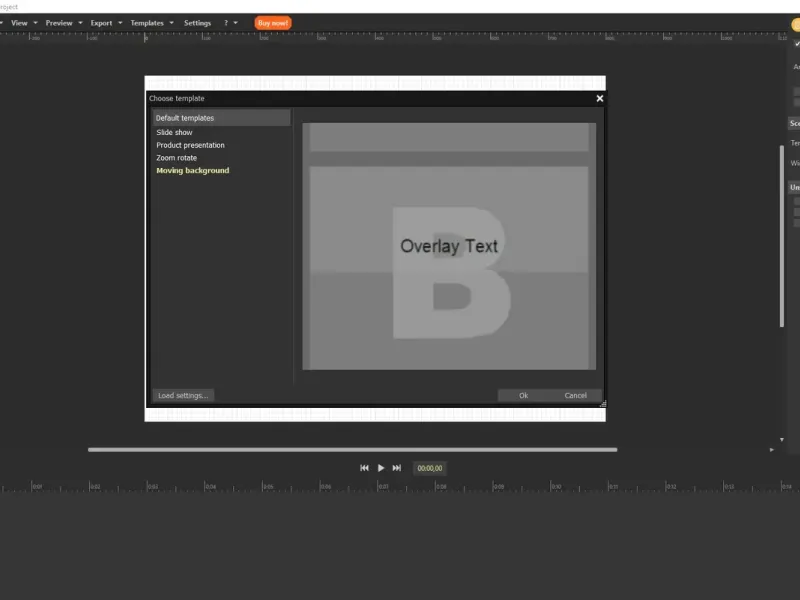Image resolution: width=800 pixels, height=600 pixels.
Task: Open the Settings menu
Action: (197, 23)
